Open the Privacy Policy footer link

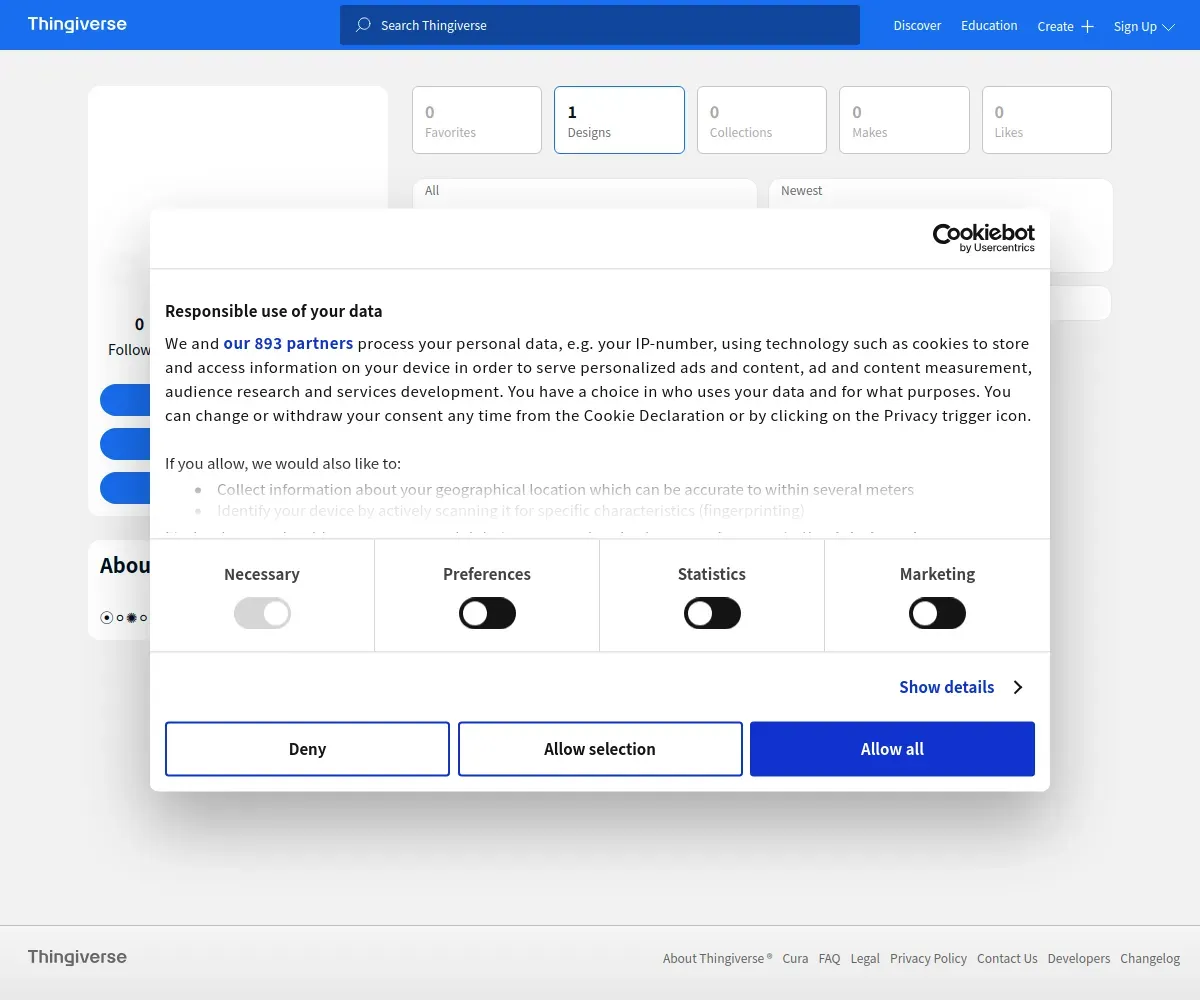(x=928, y=958)
